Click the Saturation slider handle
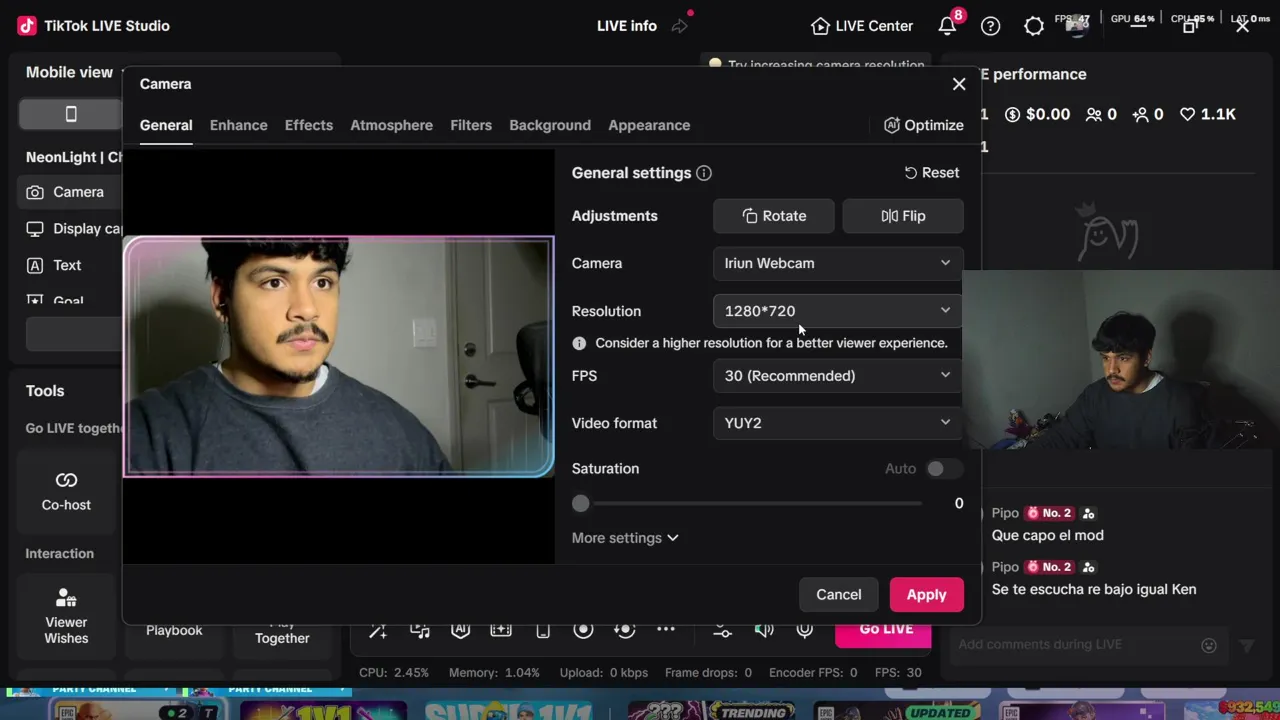1280x720 pixels. (x=581, y=504)
